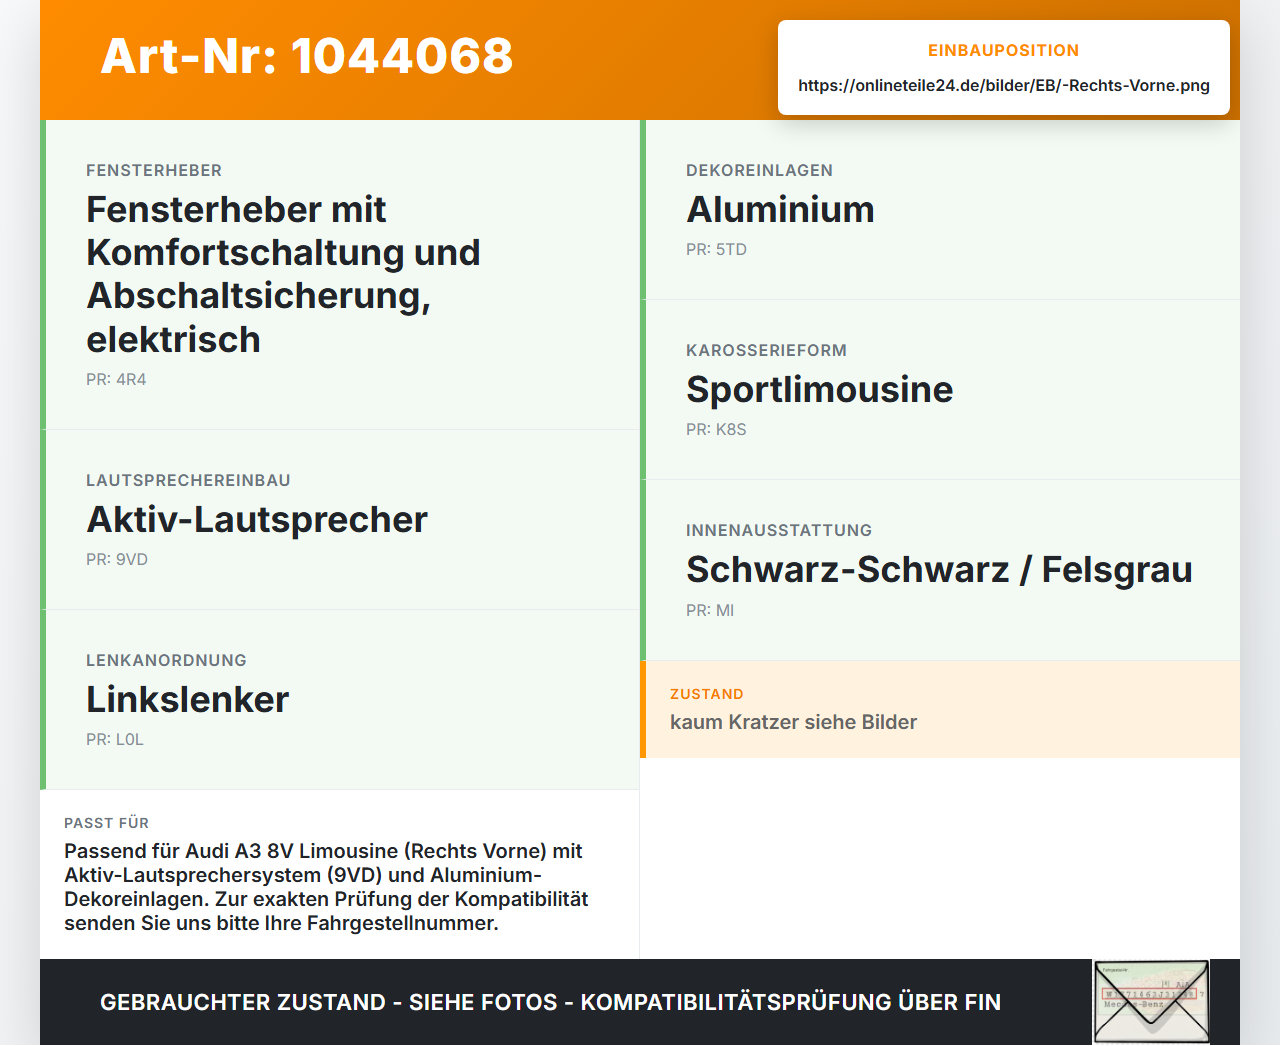
Task: Click the KAROSSERIEFORM label
Action: coord(766,350)
